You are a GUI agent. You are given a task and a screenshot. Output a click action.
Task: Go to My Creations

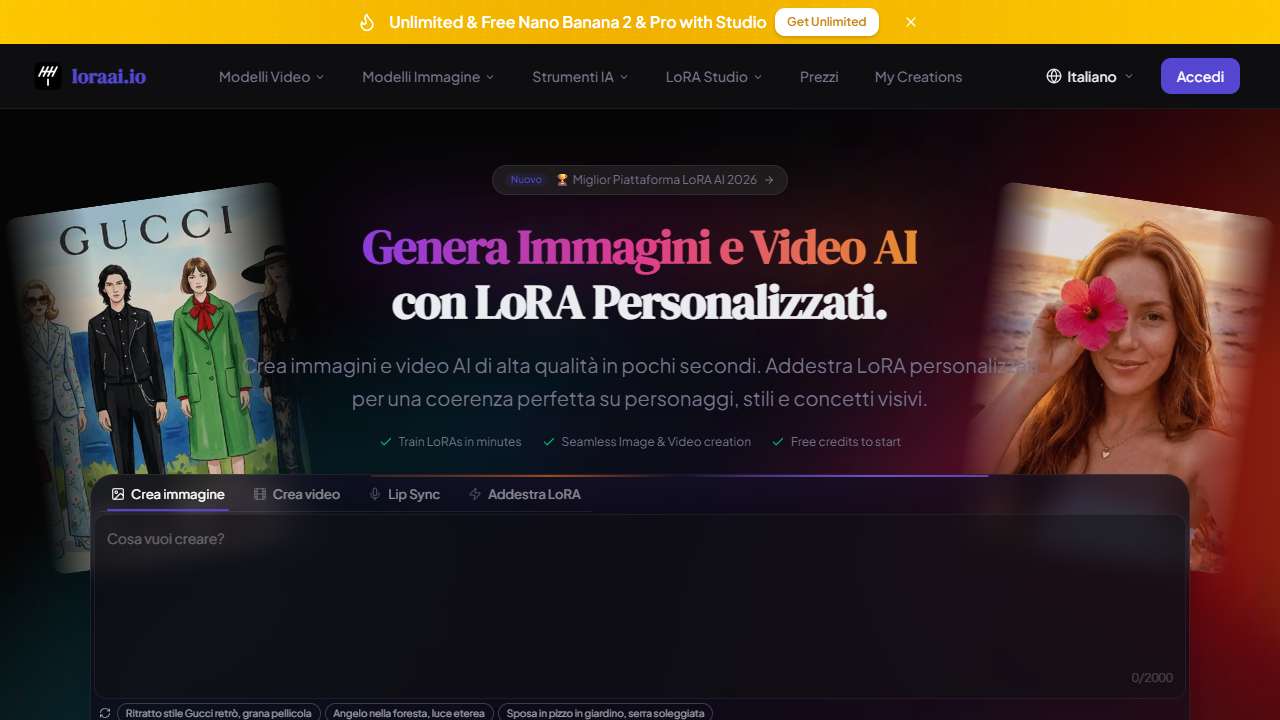tap(918, 76)
